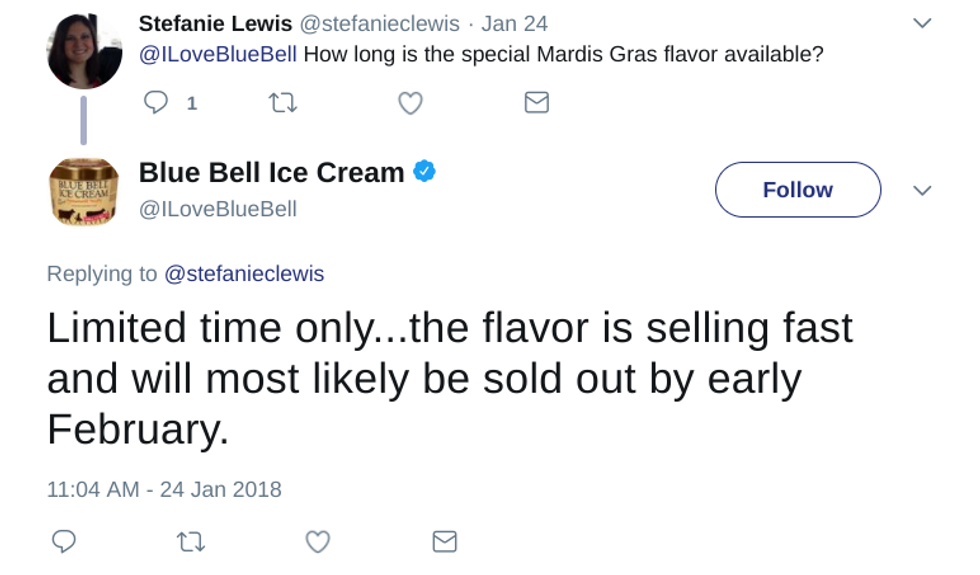Expand the chevron menu beside Follow button
The height and width of the screenshot is (575, 980).
click(x=922, y=190)
